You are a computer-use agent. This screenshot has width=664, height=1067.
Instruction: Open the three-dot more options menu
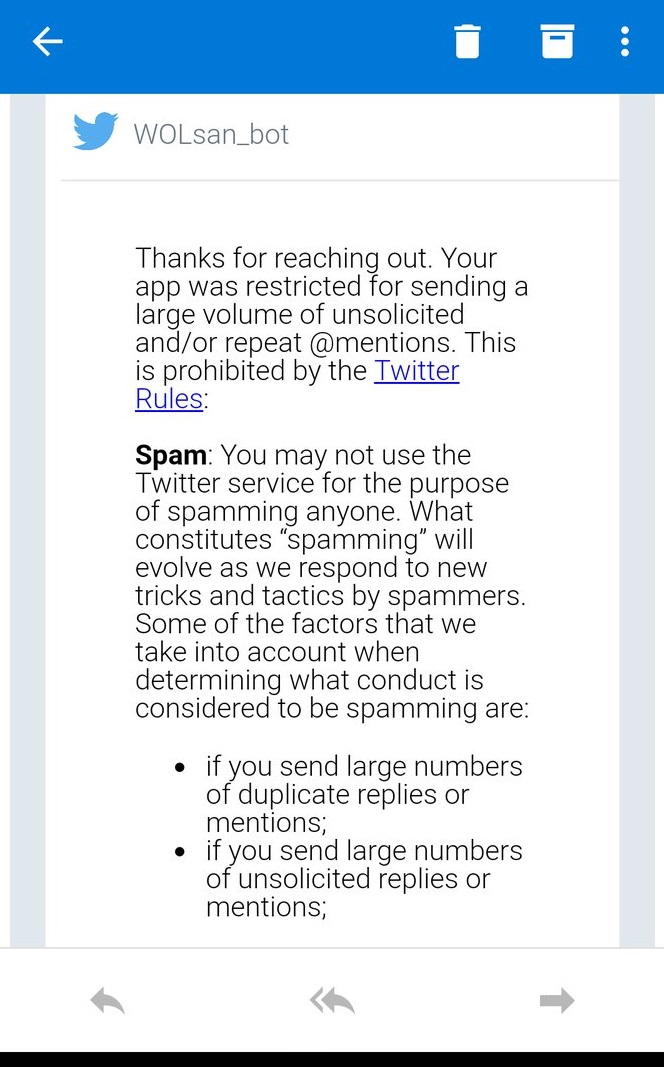point(625,41)
